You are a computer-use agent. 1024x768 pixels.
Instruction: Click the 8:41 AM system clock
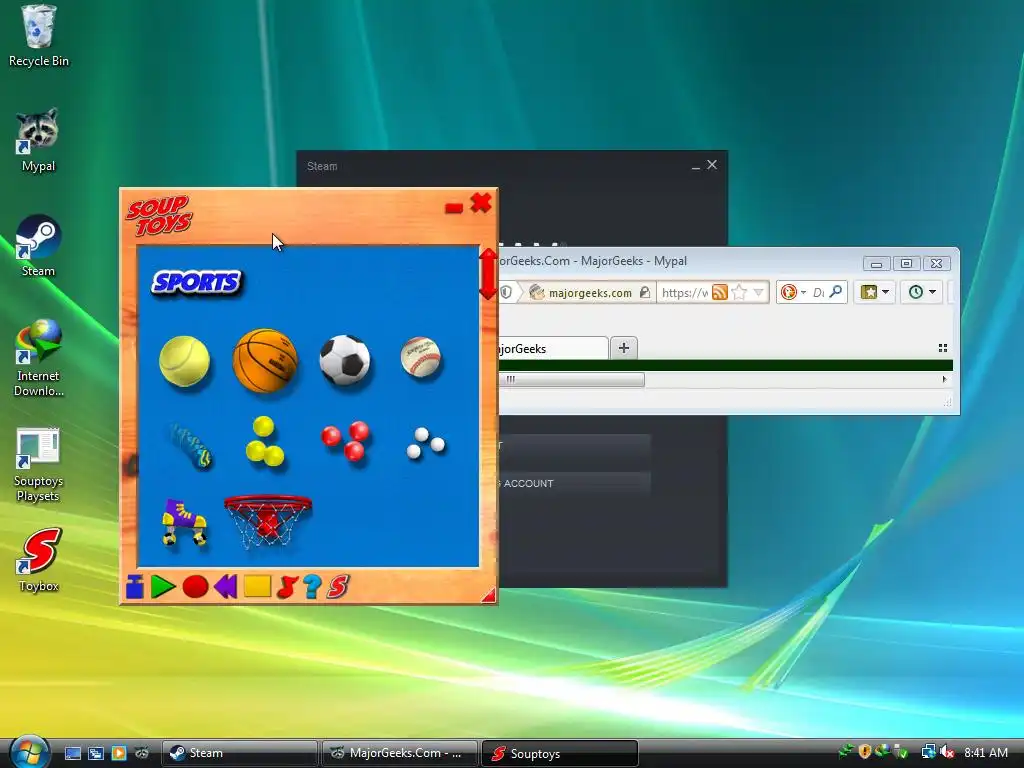pos(986,752)
